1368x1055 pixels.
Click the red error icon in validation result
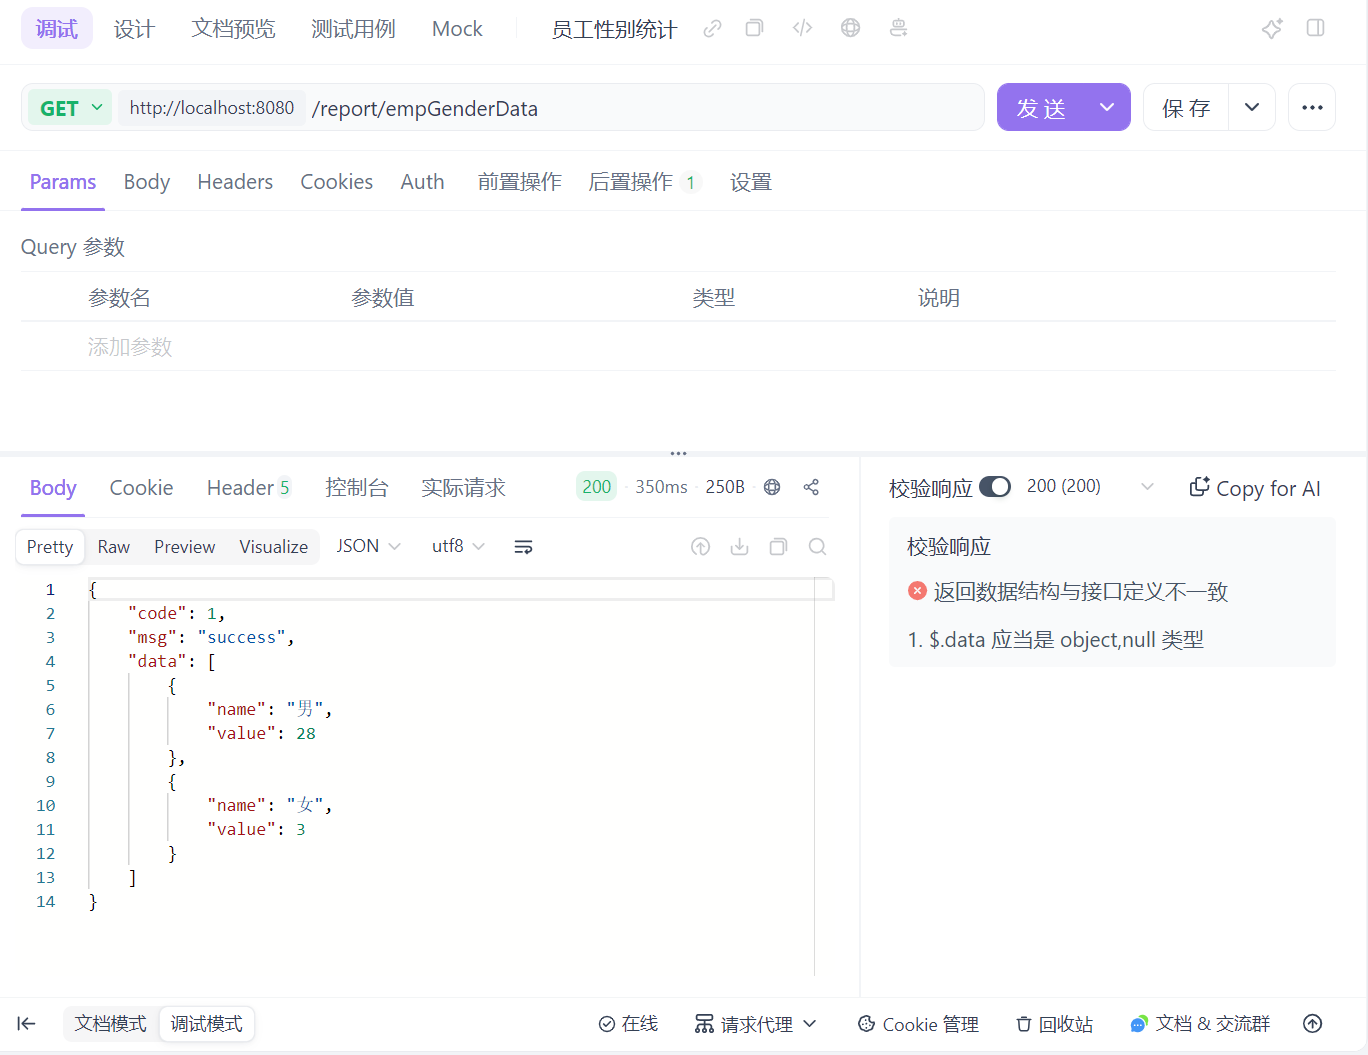point(917,591)
